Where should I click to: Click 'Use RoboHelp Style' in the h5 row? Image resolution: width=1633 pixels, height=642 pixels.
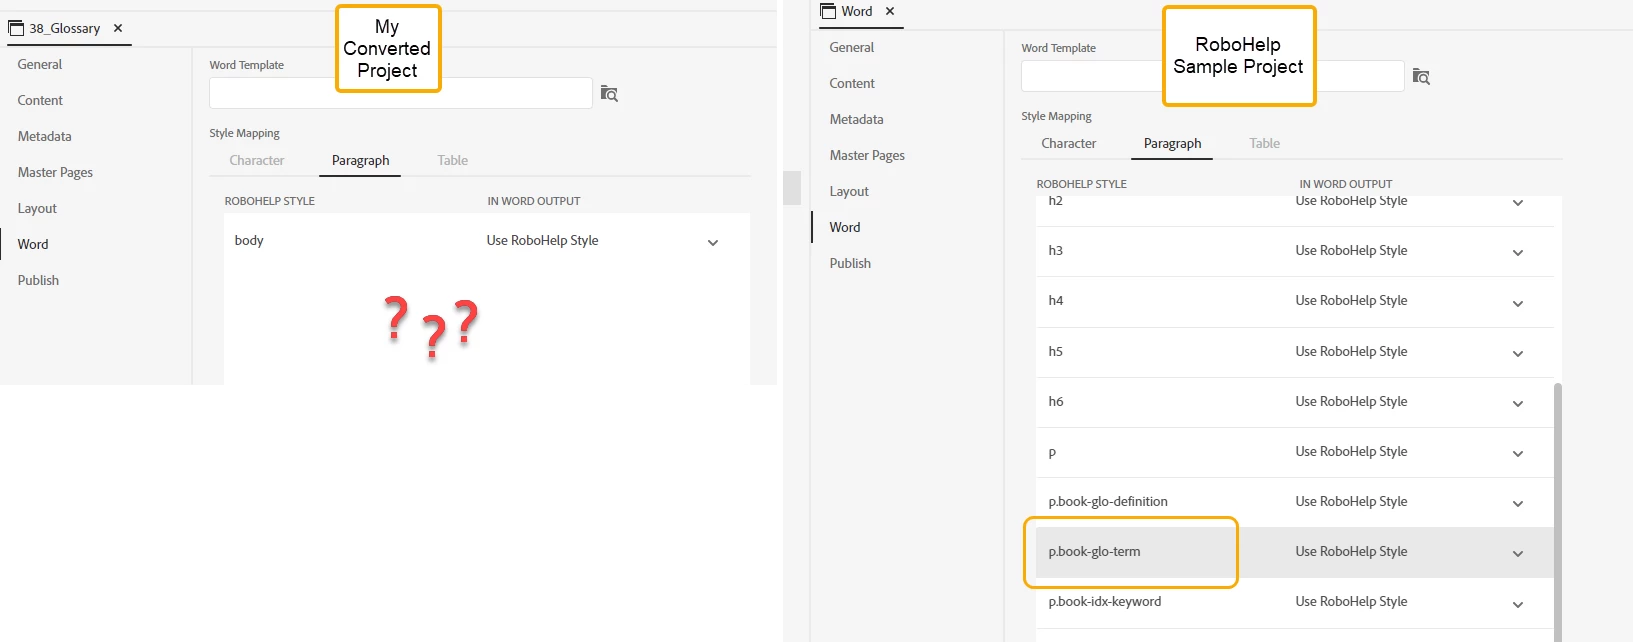point(1351,351)
